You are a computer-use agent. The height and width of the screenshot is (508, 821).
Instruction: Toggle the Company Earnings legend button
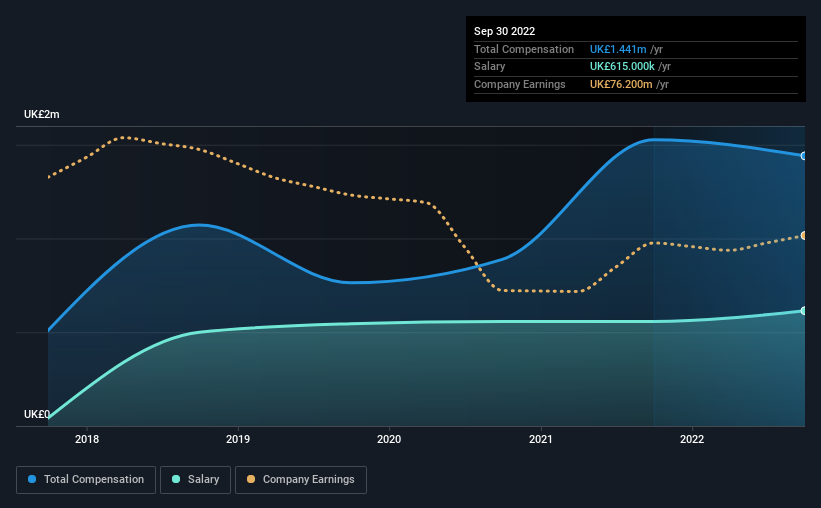(301, 480)
